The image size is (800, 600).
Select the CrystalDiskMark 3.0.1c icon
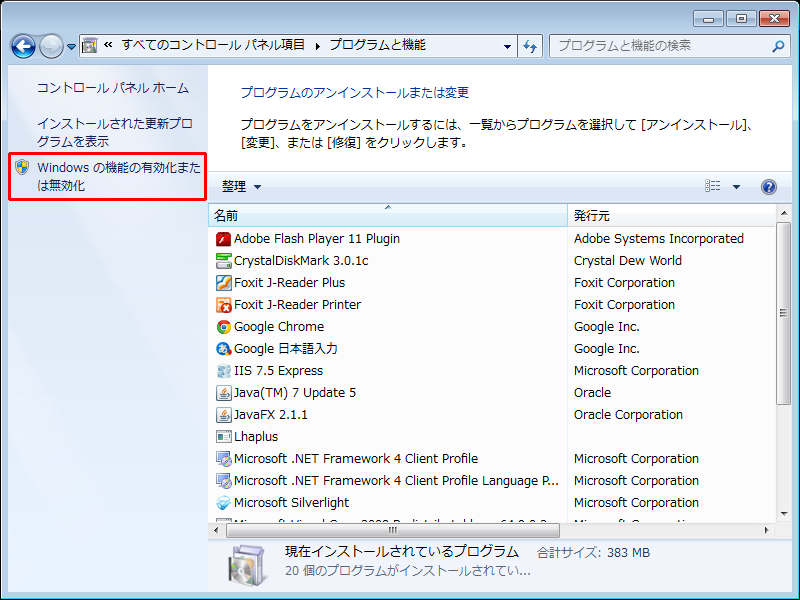coord(223,261)
